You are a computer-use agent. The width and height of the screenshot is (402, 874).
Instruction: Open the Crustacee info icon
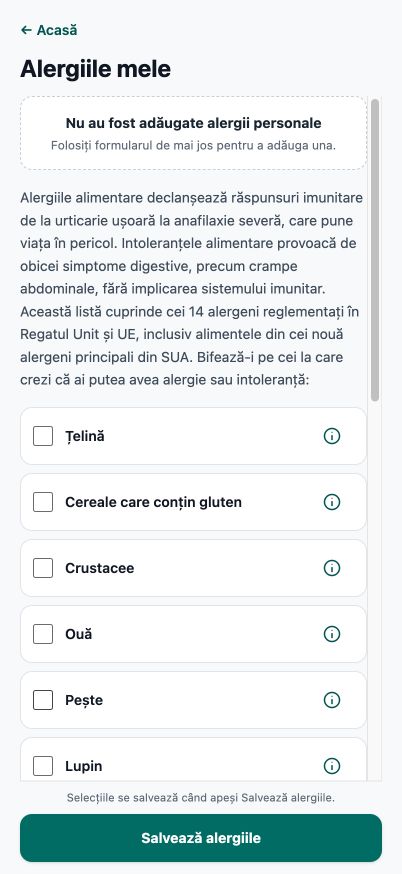tap(332, 568)
